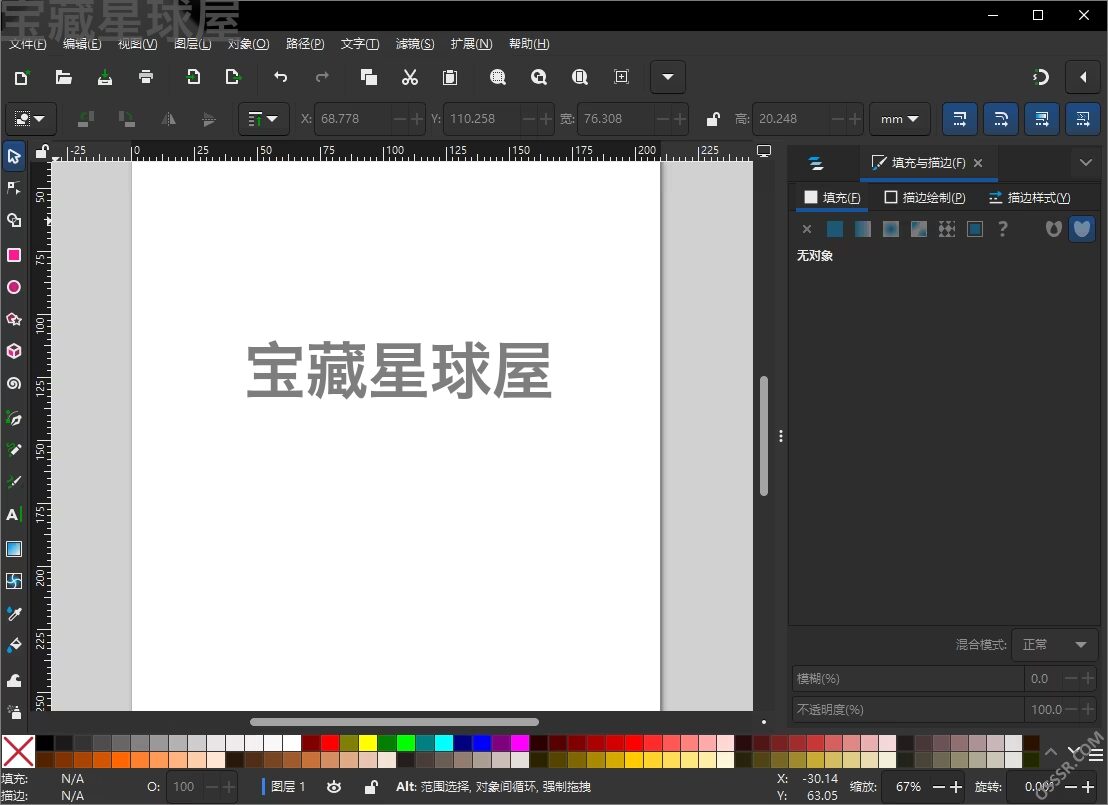Toggle move gradients with object
The width and height of the screenshot is (1108, 805).
pos(1042,119)
